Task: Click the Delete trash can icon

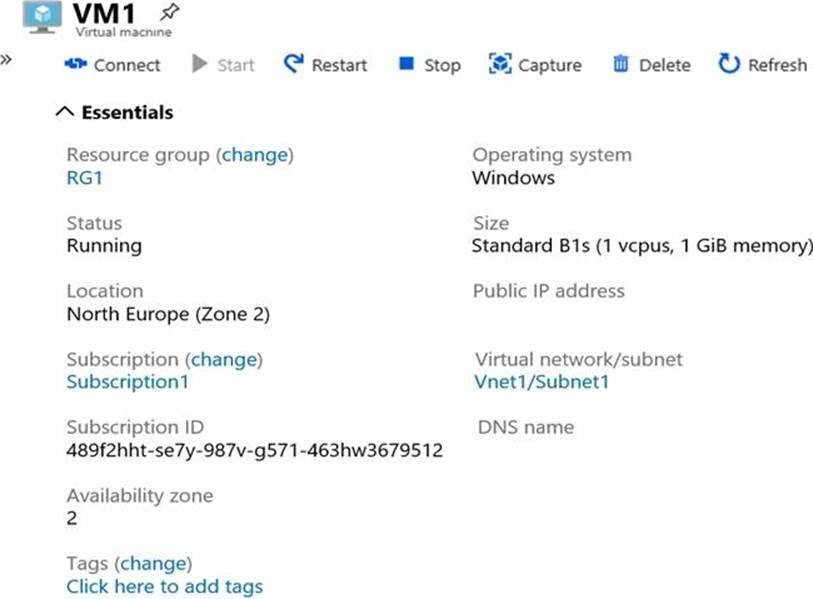Action: tap(621, 65)
